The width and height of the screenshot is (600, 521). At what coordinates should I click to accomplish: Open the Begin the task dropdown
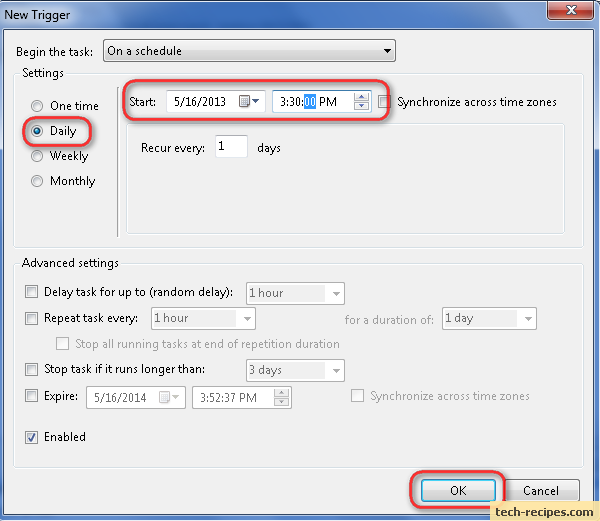[x=249, y=50]
